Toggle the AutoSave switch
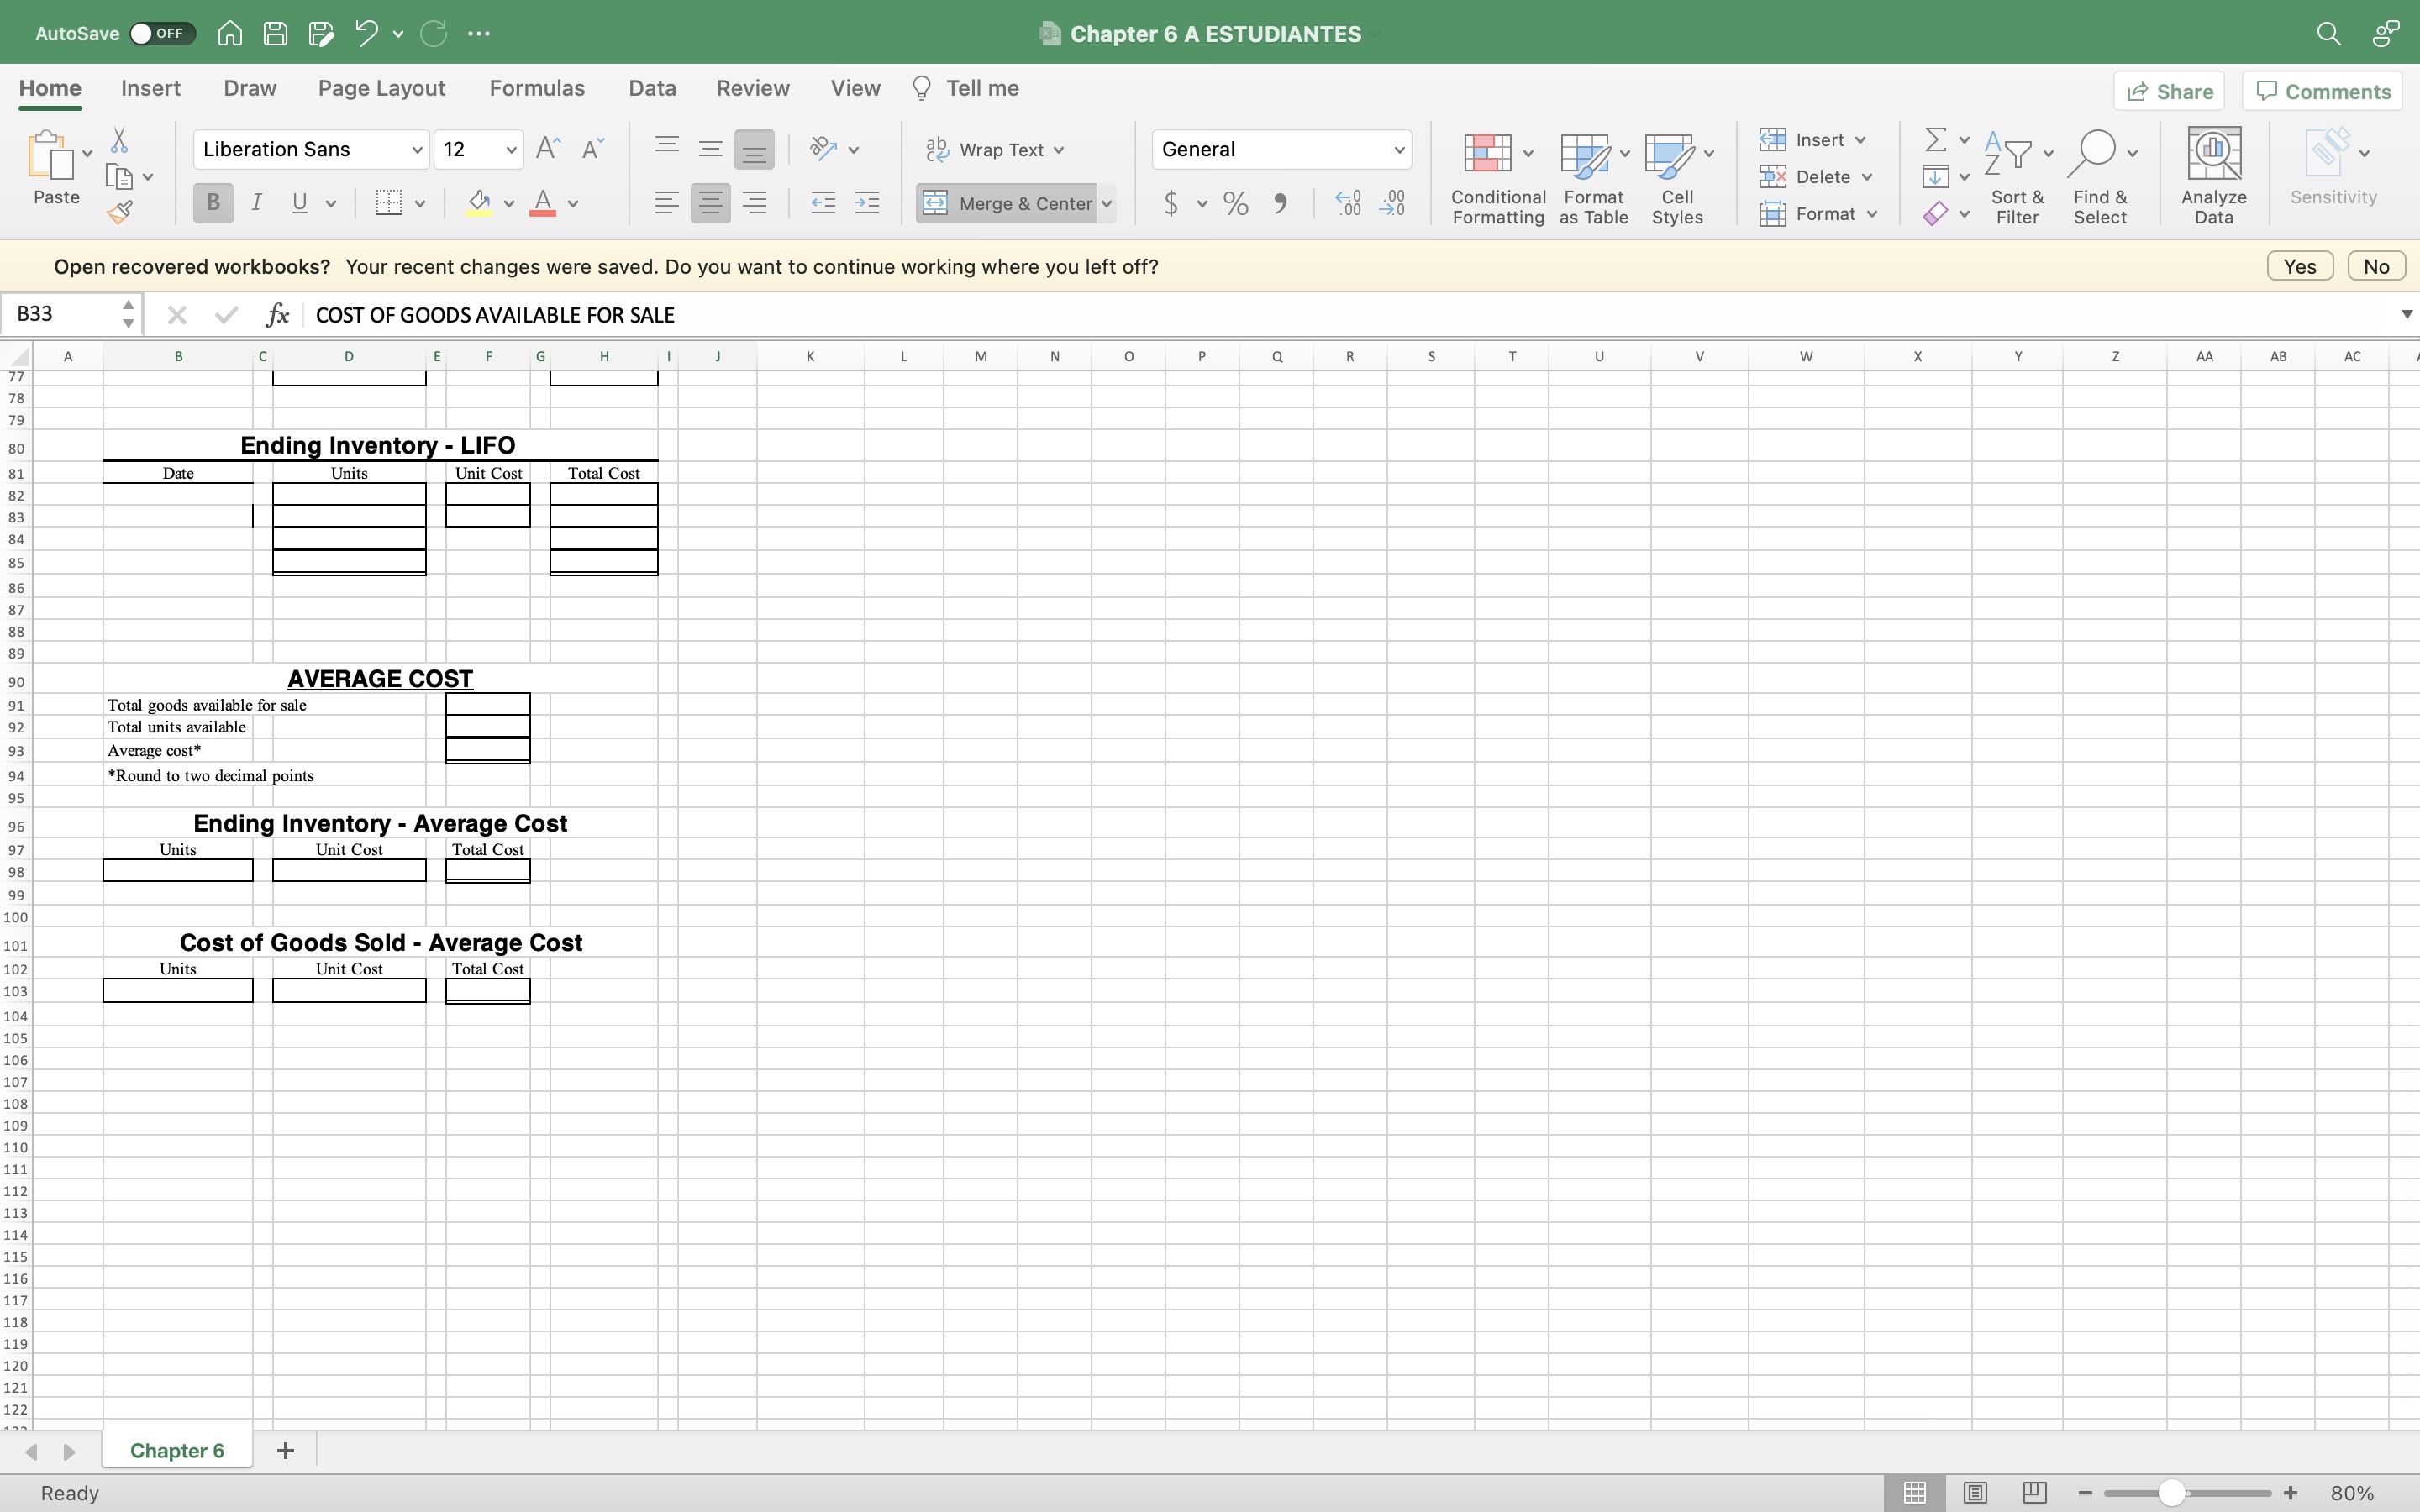Viewport: 2420px width, 1512px height. point(161,33)
